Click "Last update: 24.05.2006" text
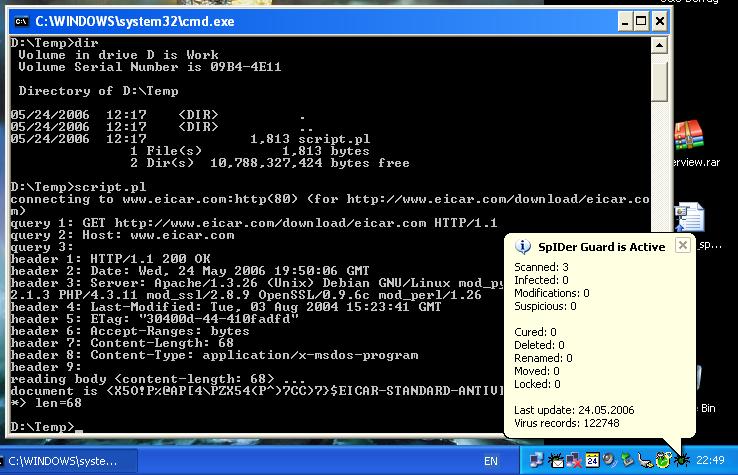738x475 pixels. (574, 410)
